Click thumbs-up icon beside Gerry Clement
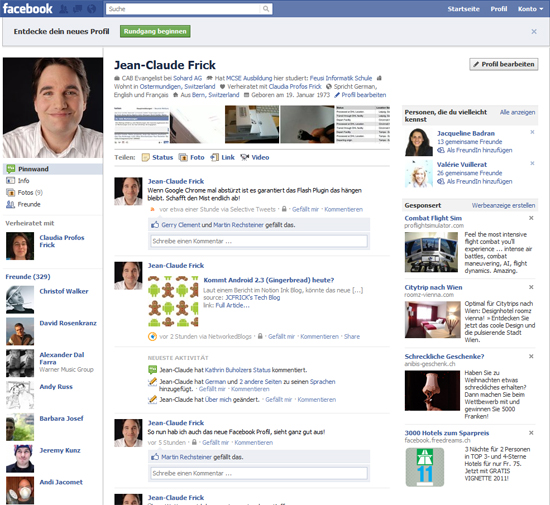Screen dimensions: 550x505 [155, 225]
